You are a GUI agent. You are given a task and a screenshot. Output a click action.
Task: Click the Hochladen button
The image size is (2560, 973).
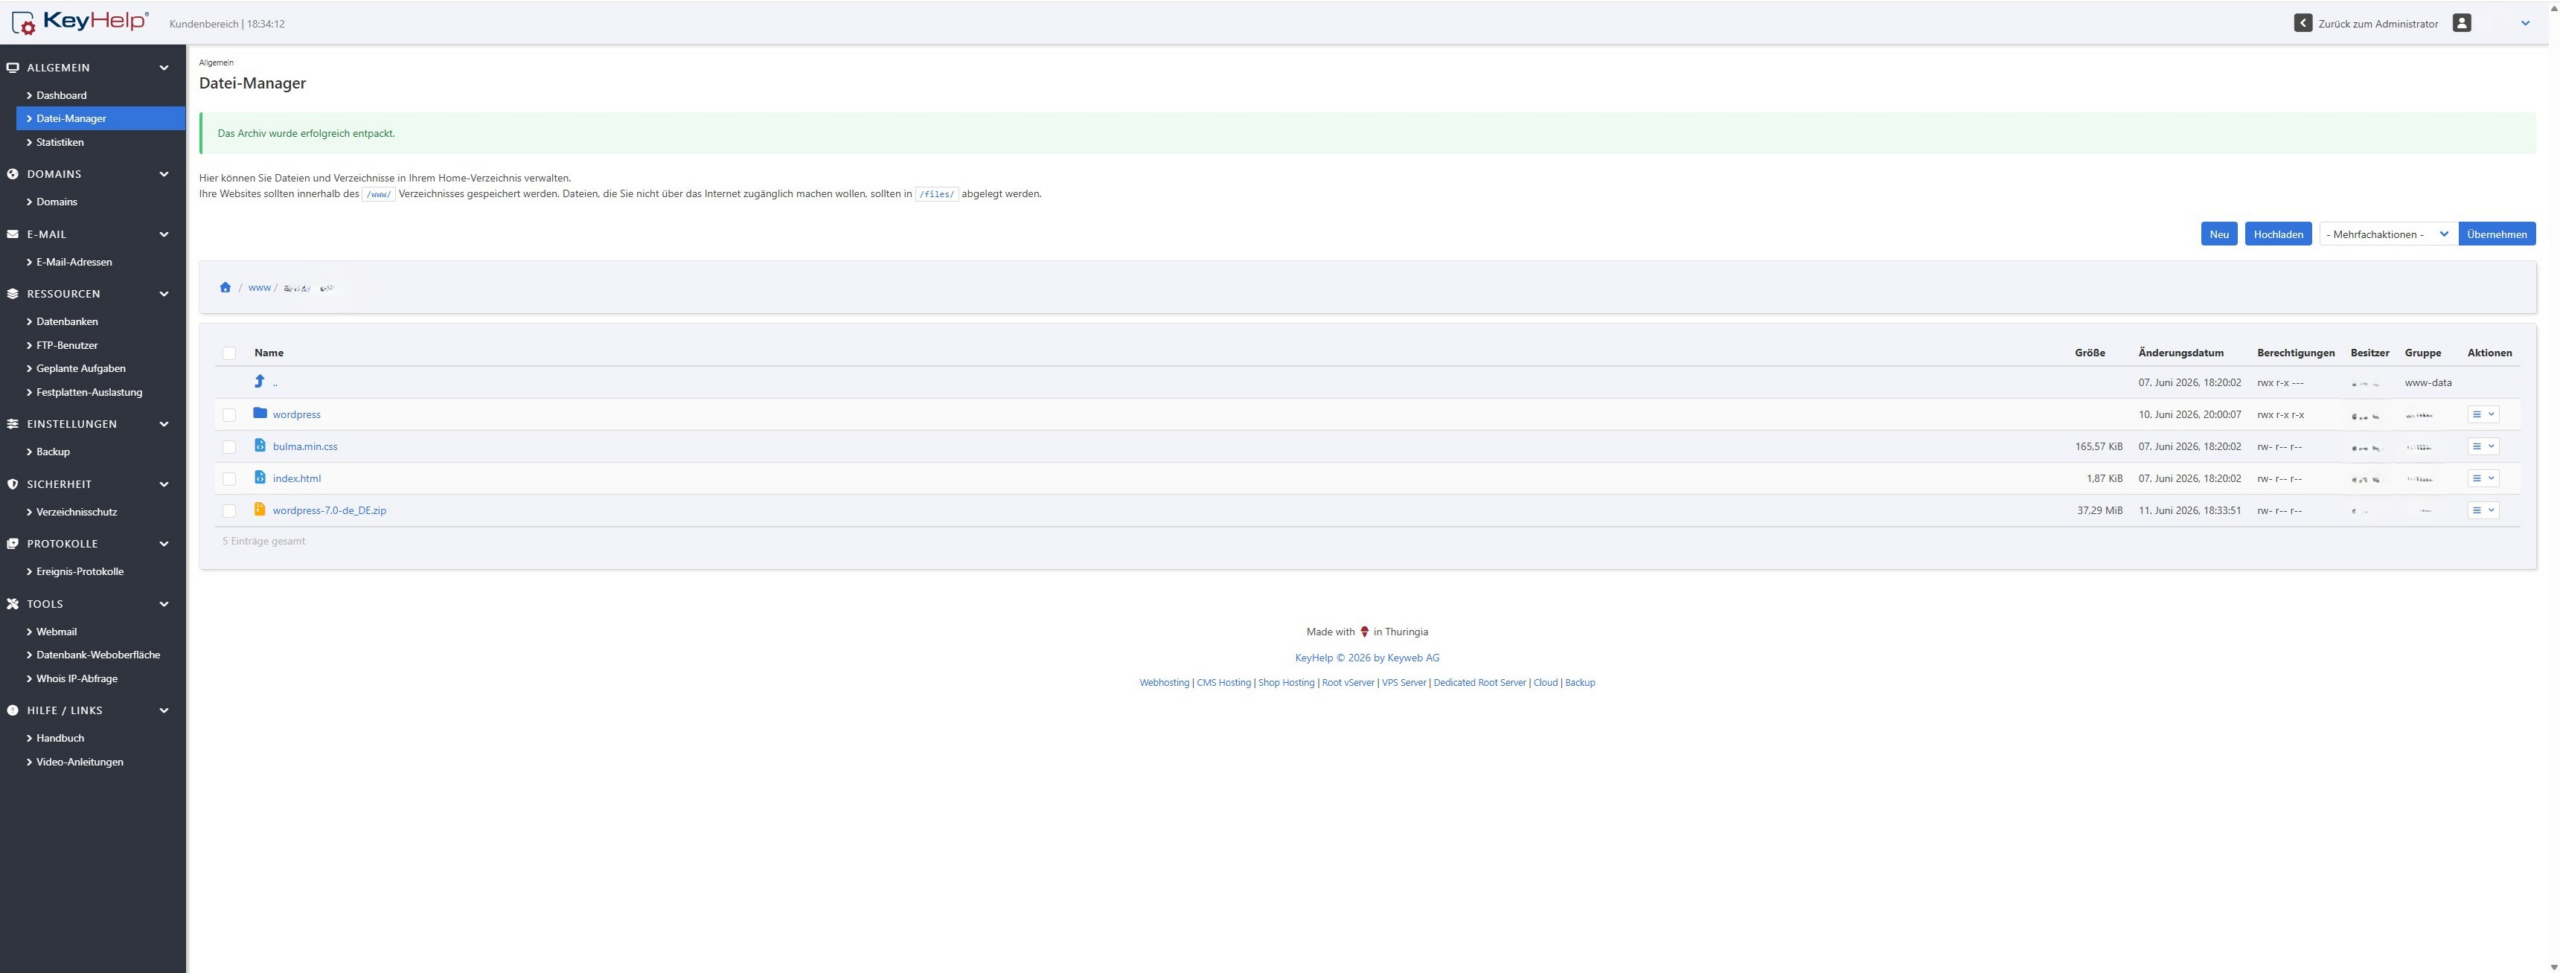pyautogui.click(x=2278, y=234)
